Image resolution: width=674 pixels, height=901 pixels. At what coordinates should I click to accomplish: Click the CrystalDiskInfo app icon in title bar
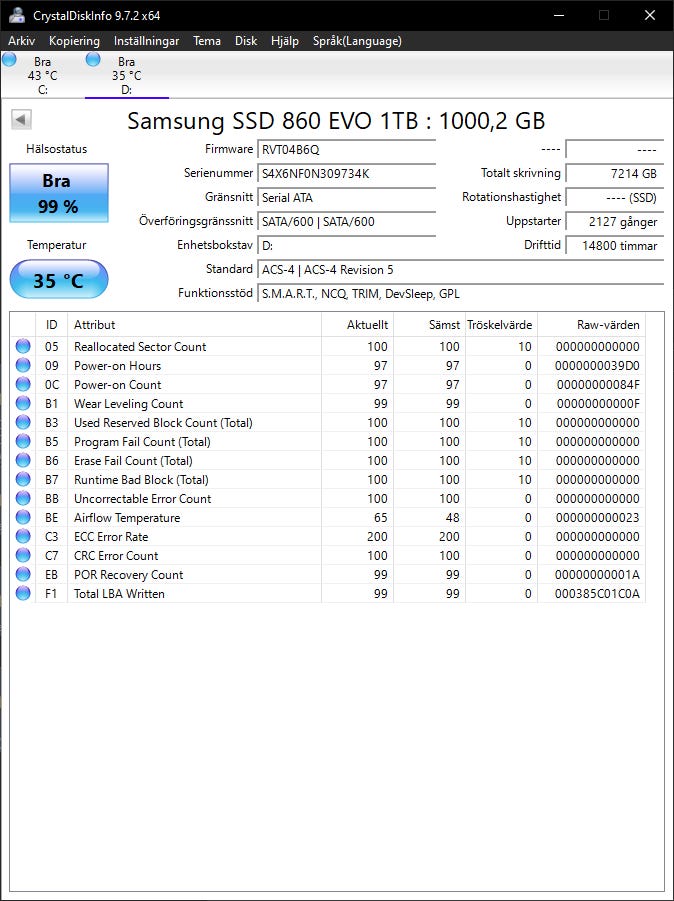tap(17, 15)
